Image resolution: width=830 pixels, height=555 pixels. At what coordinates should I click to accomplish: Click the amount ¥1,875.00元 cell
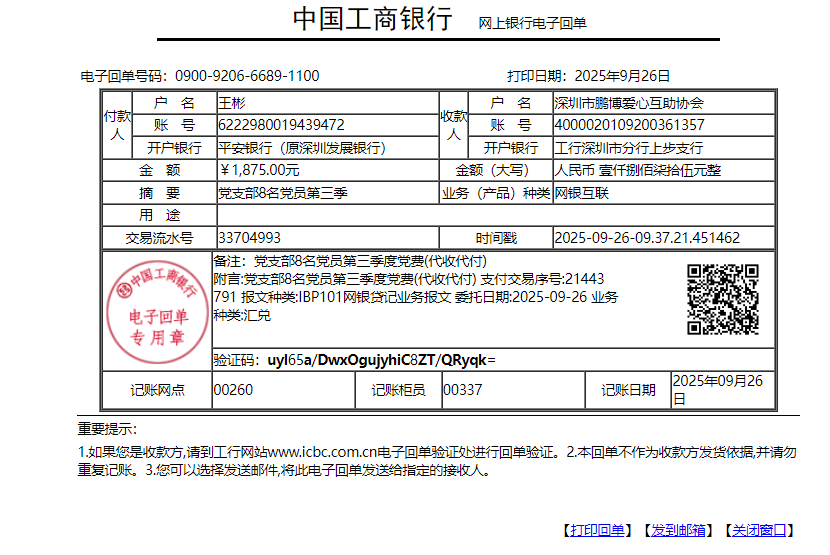259,170
